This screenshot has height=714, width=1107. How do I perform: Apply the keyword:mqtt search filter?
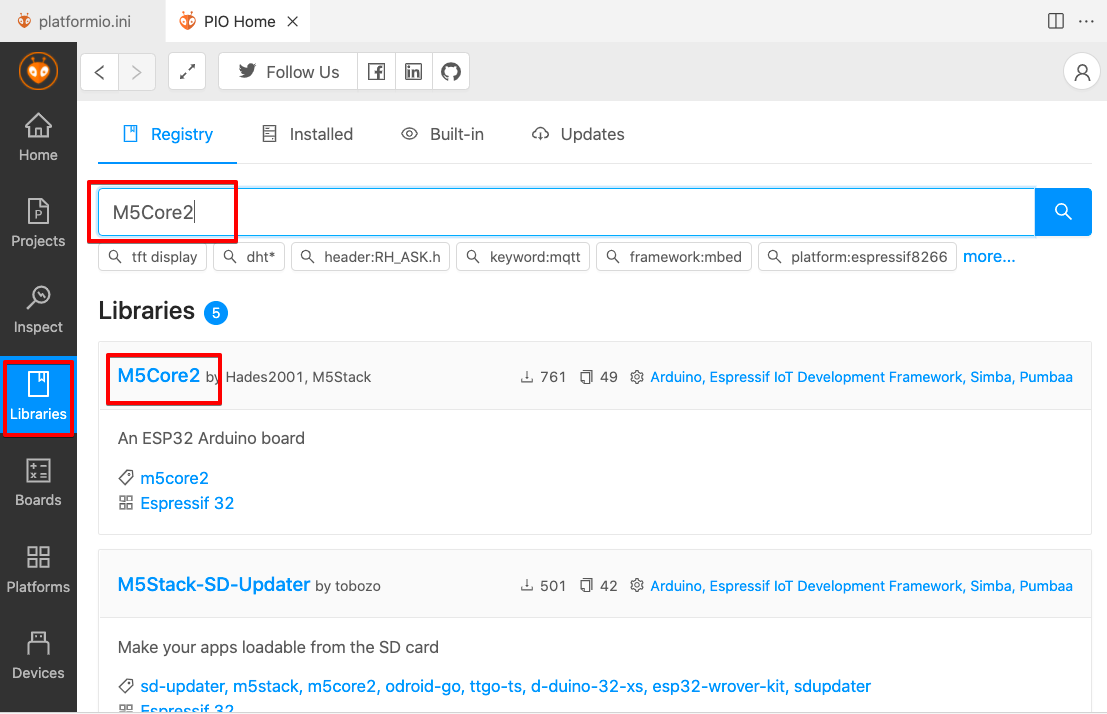[x=522, y=256]
